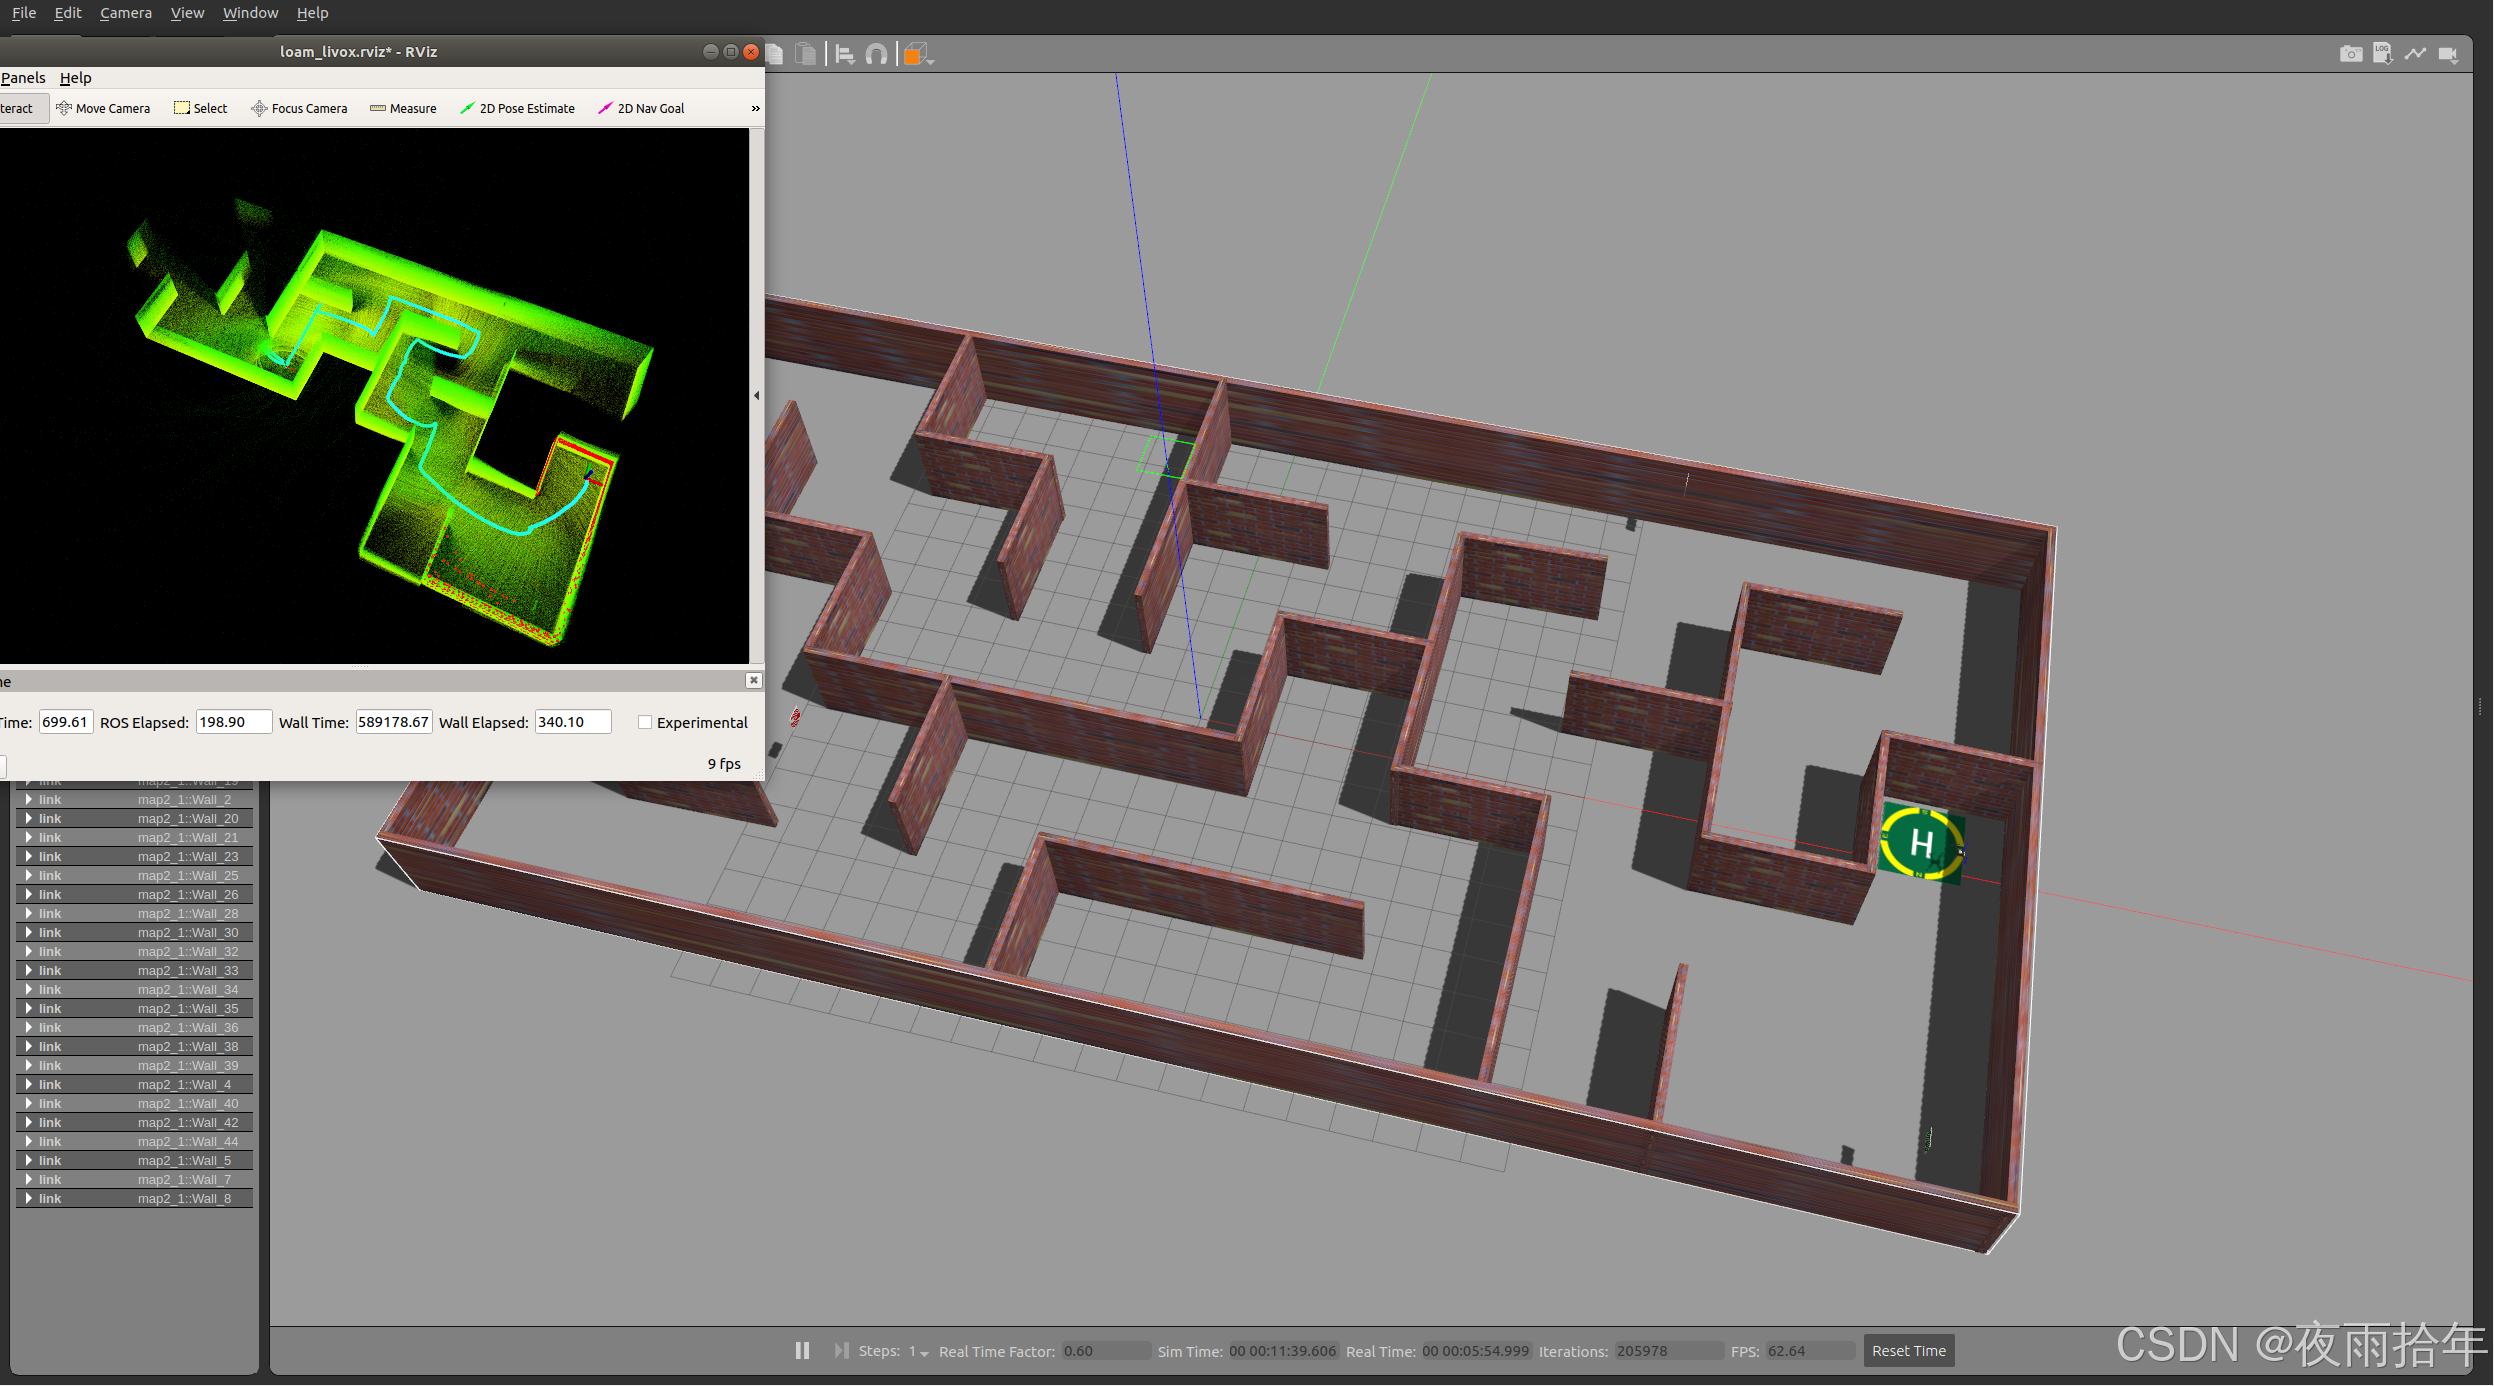
Task: Toggle the Experimental checkbox
Action: [645, 722]
